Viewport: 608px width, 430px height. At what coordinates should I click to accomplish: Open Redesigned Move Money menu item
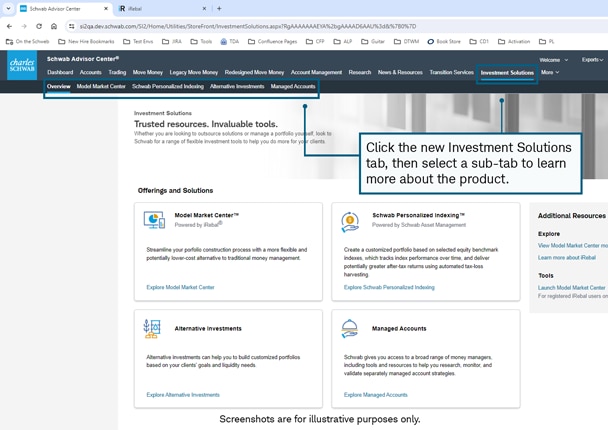[254, 73]
